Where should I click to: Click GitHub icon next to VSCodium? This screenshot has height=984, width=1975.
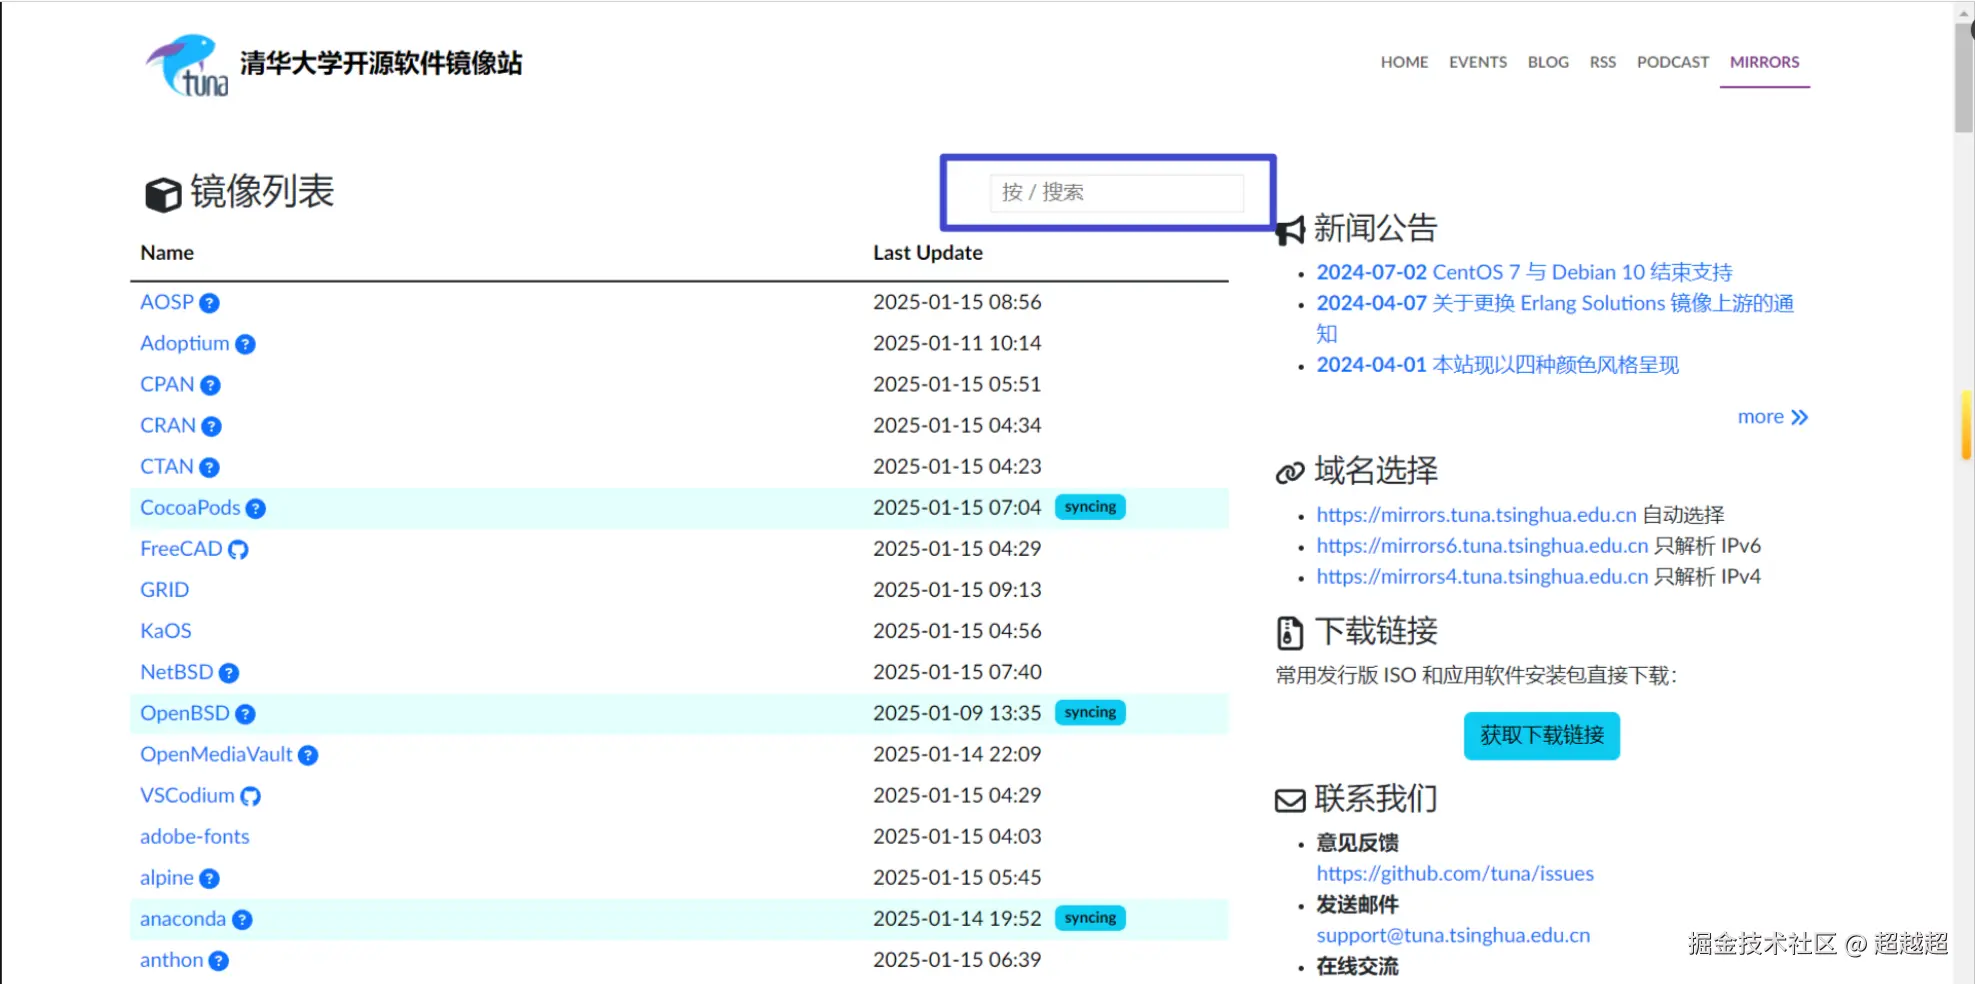250,796
